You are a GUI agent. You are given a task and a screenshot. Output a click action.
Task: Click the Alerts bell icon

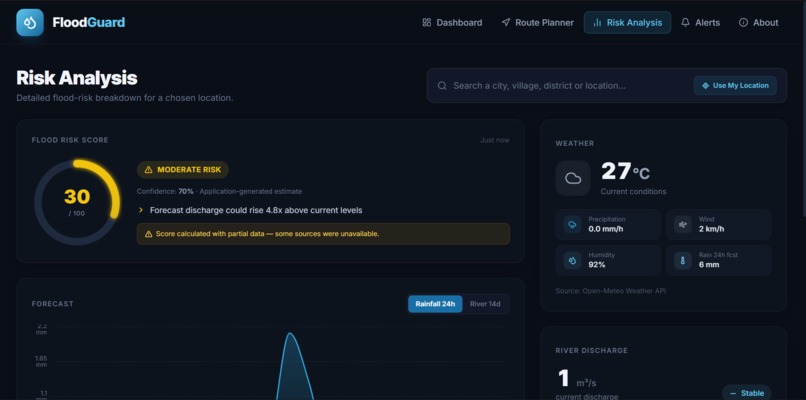click(x=685, y=23)
